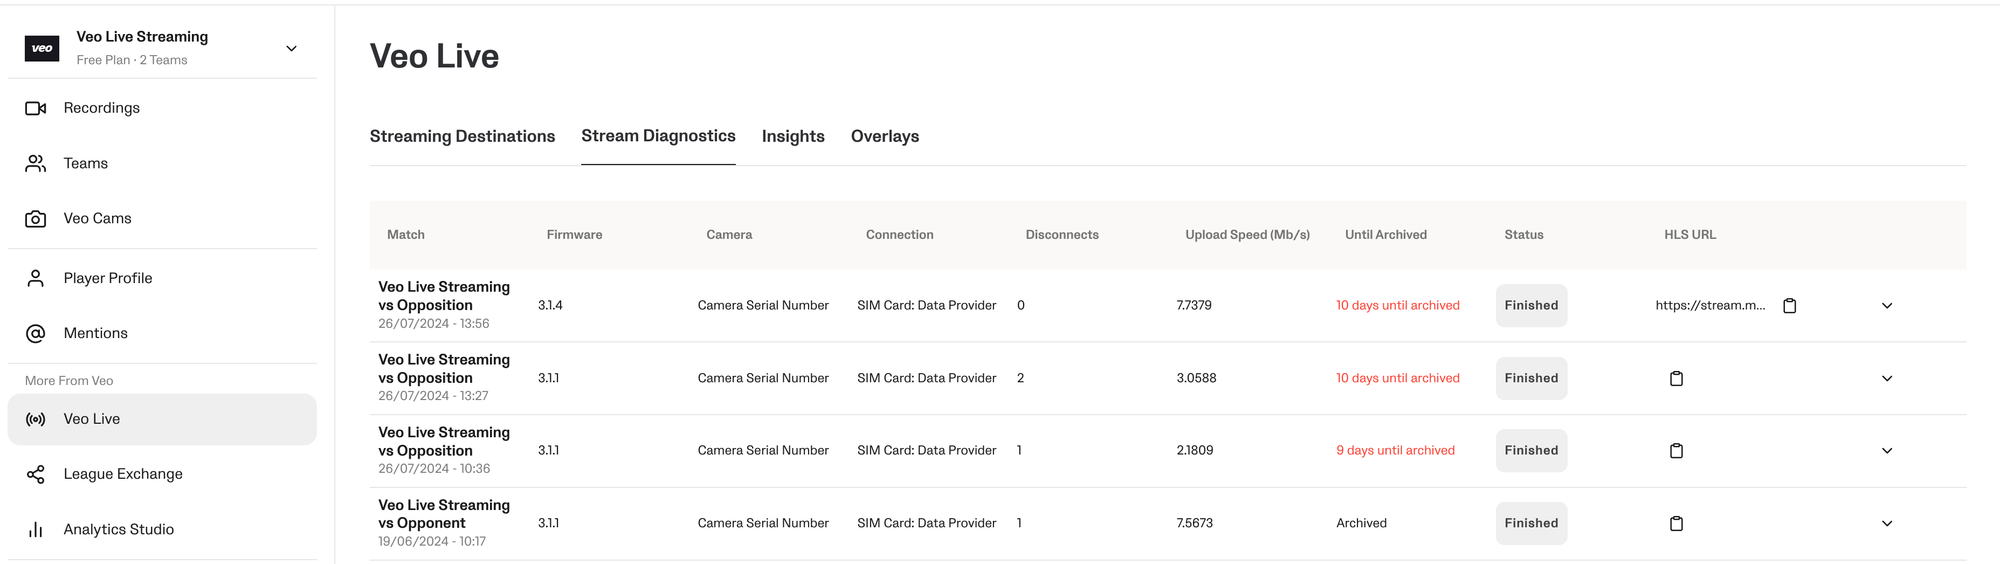The width and height of the screenshot is (2000, 564).
Task: Click the Connection column header
Action: [x=899, y=235]
